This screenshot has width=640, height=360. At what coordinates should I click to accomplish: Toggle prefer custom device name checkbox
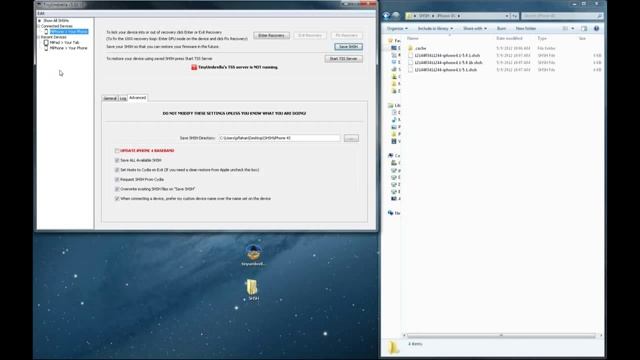coord(117,199)
